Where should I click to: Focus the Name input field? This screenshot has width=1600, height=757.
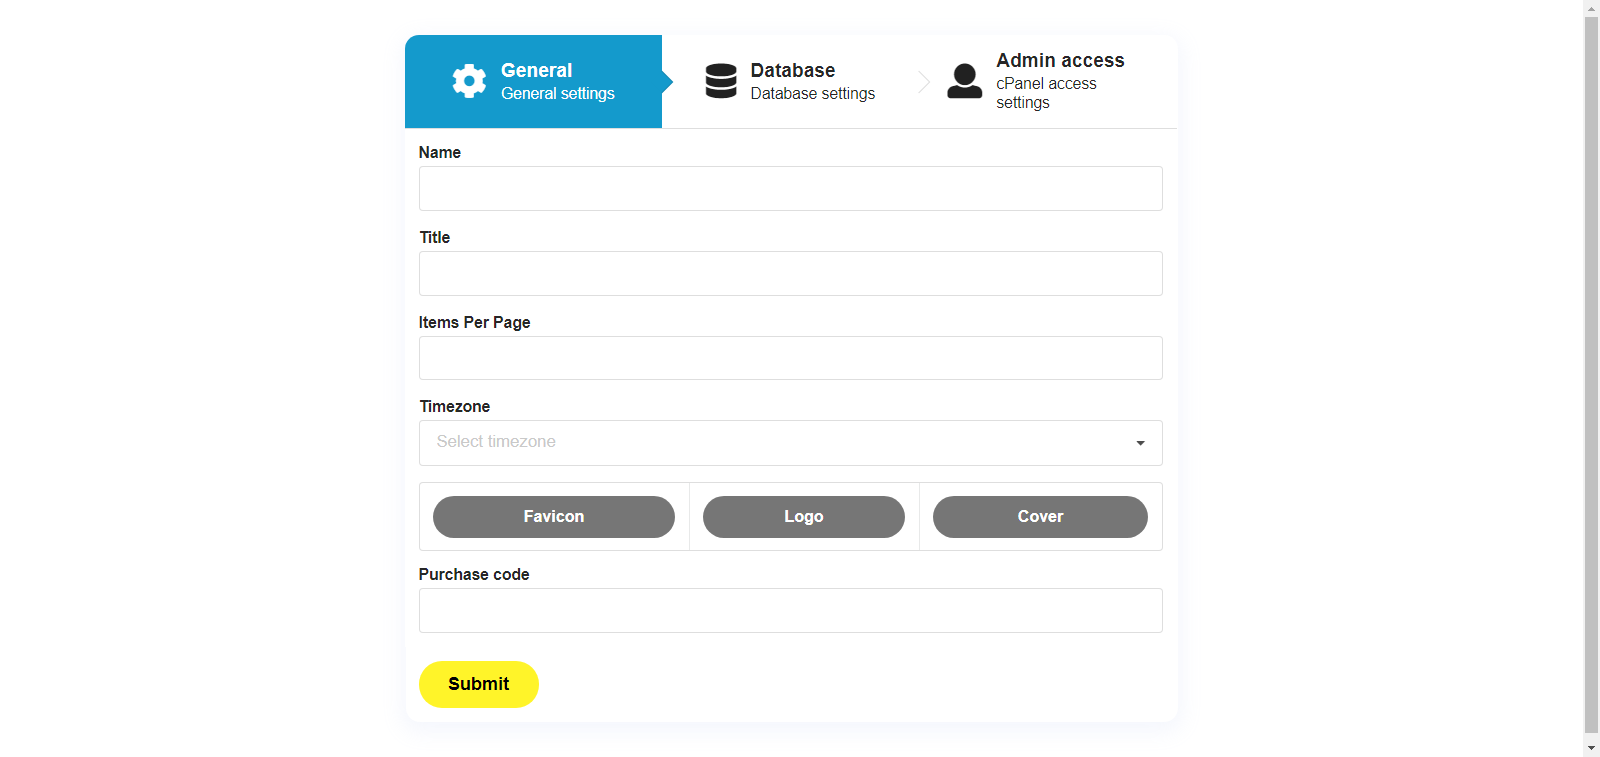tap(790, 189)
